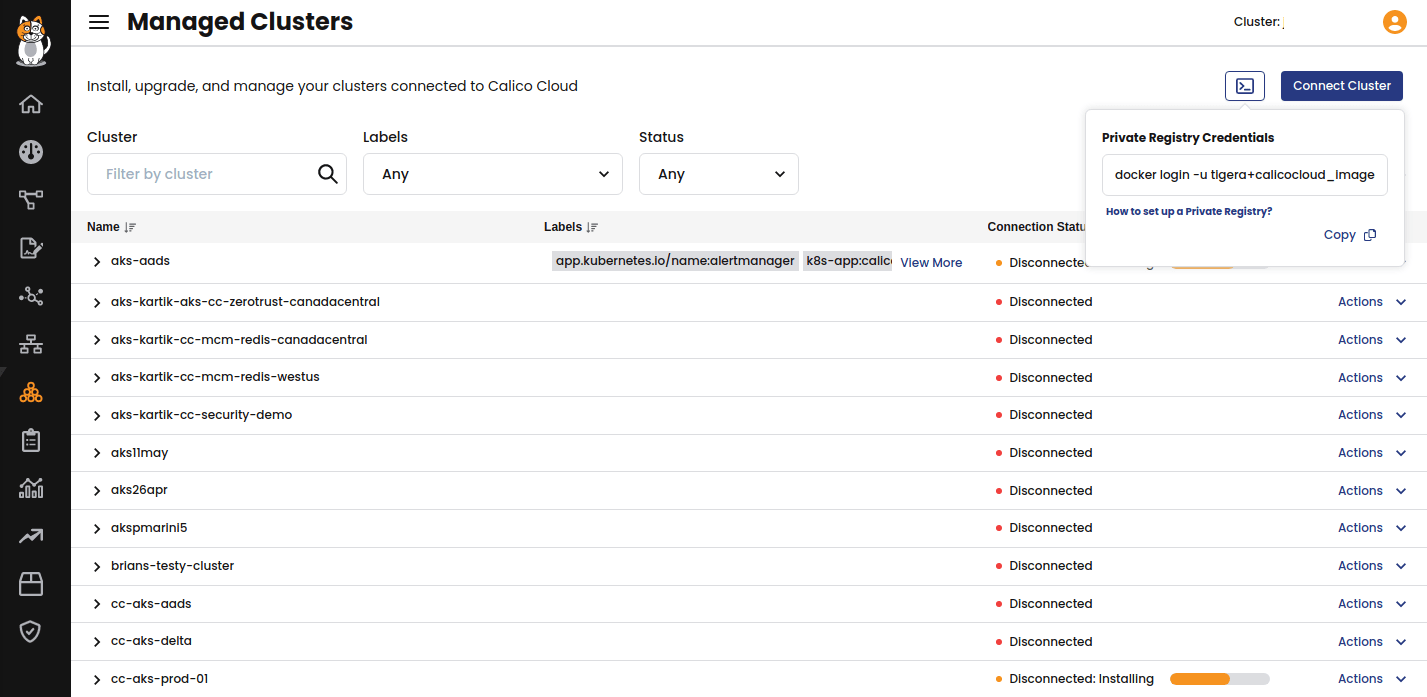
Task: Open the Status filter dropdown
Action: (x=718, y=174)
